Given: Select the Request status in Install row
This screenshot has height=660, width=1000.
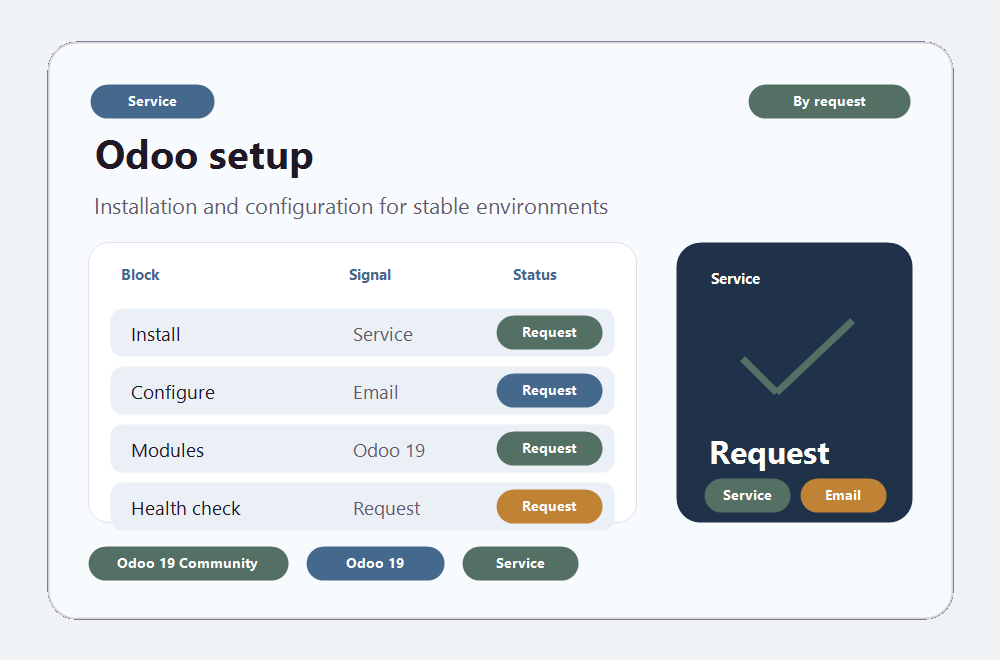Looking at the screenshot, I should click(x=549, y=332).
